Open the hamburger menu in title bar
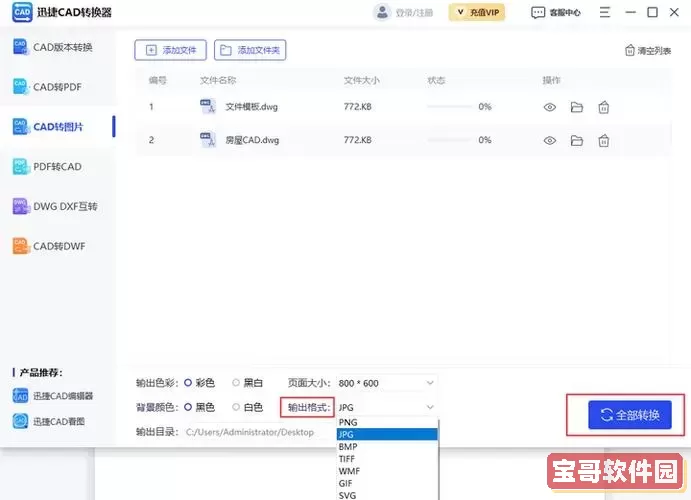Screen dimensions: 691x500 click(x=605, y=12)
